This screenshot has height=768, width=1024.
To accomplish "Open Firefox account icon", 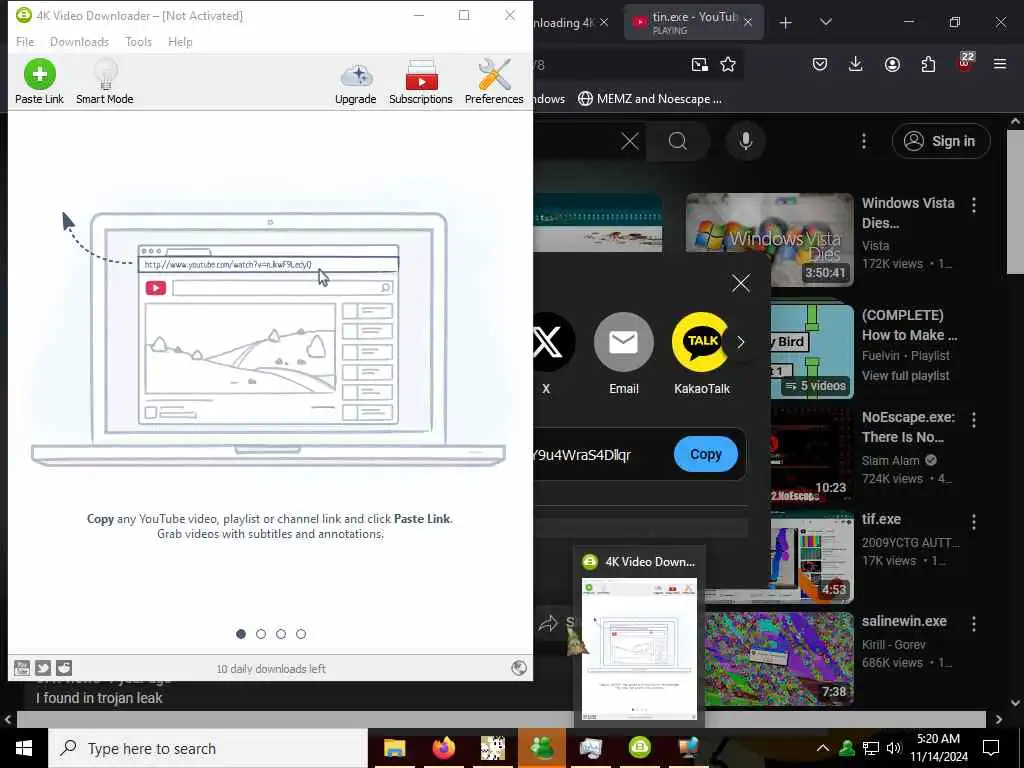I will pos(892,64).
